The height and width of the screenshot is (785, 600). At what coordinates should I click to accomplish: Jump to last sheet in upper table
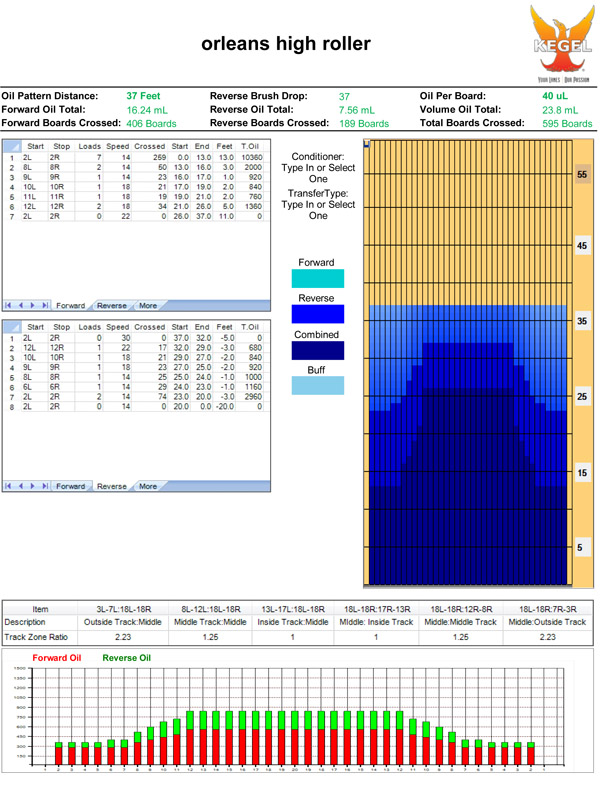coord(45,305)
